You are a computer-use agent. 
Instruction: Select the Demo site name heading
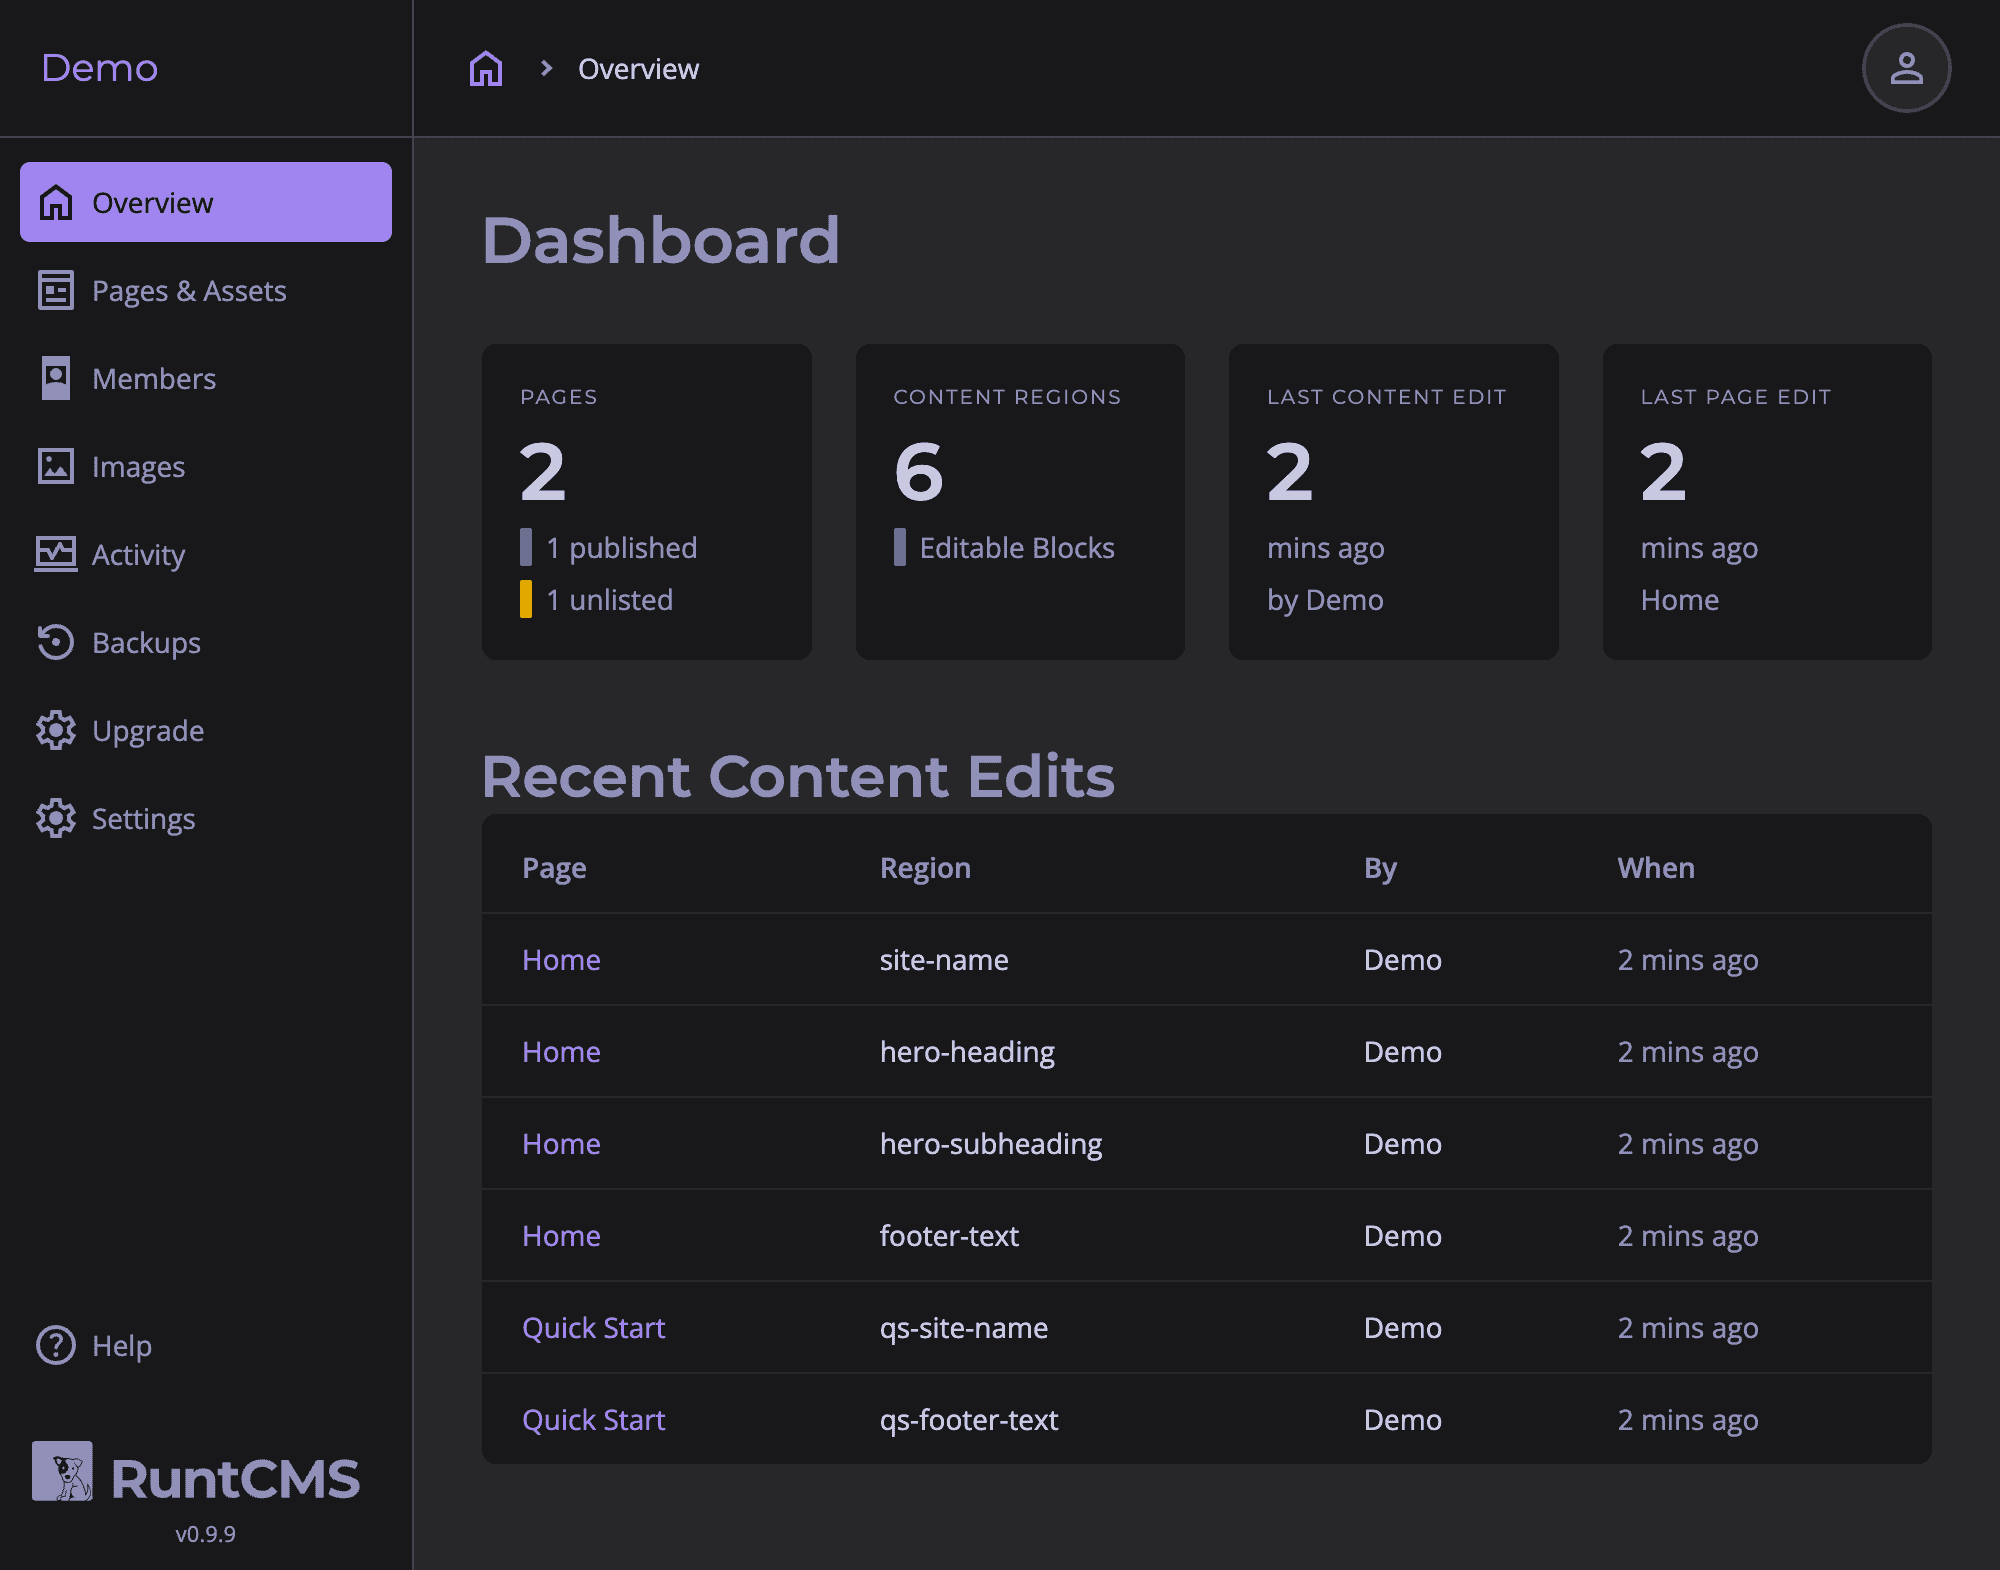tap(100, 68)
